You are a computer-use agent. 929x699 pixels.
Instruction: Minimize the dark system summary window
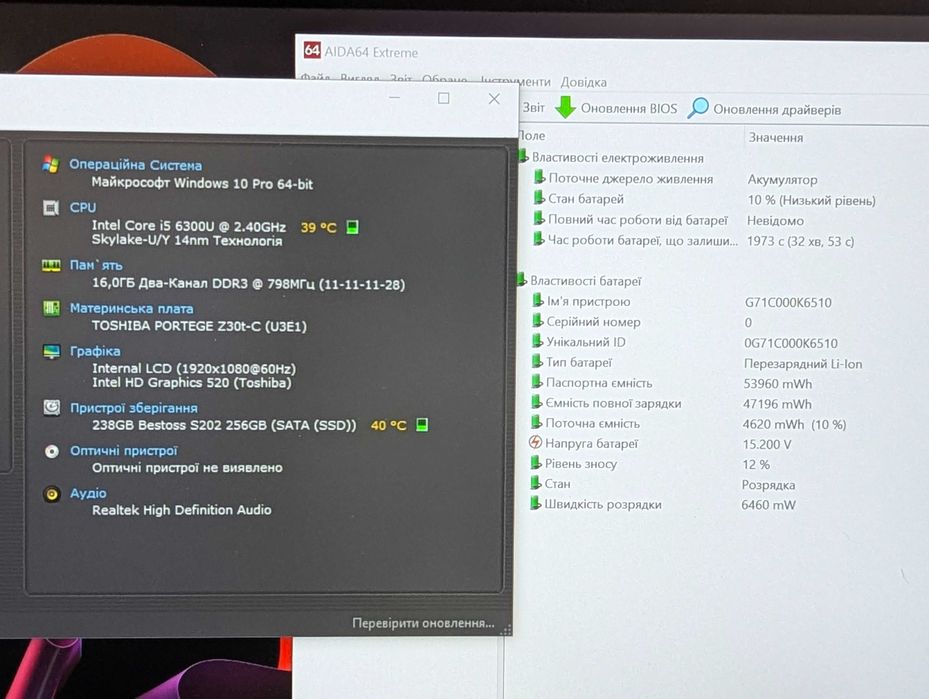[x=394, y=98]
